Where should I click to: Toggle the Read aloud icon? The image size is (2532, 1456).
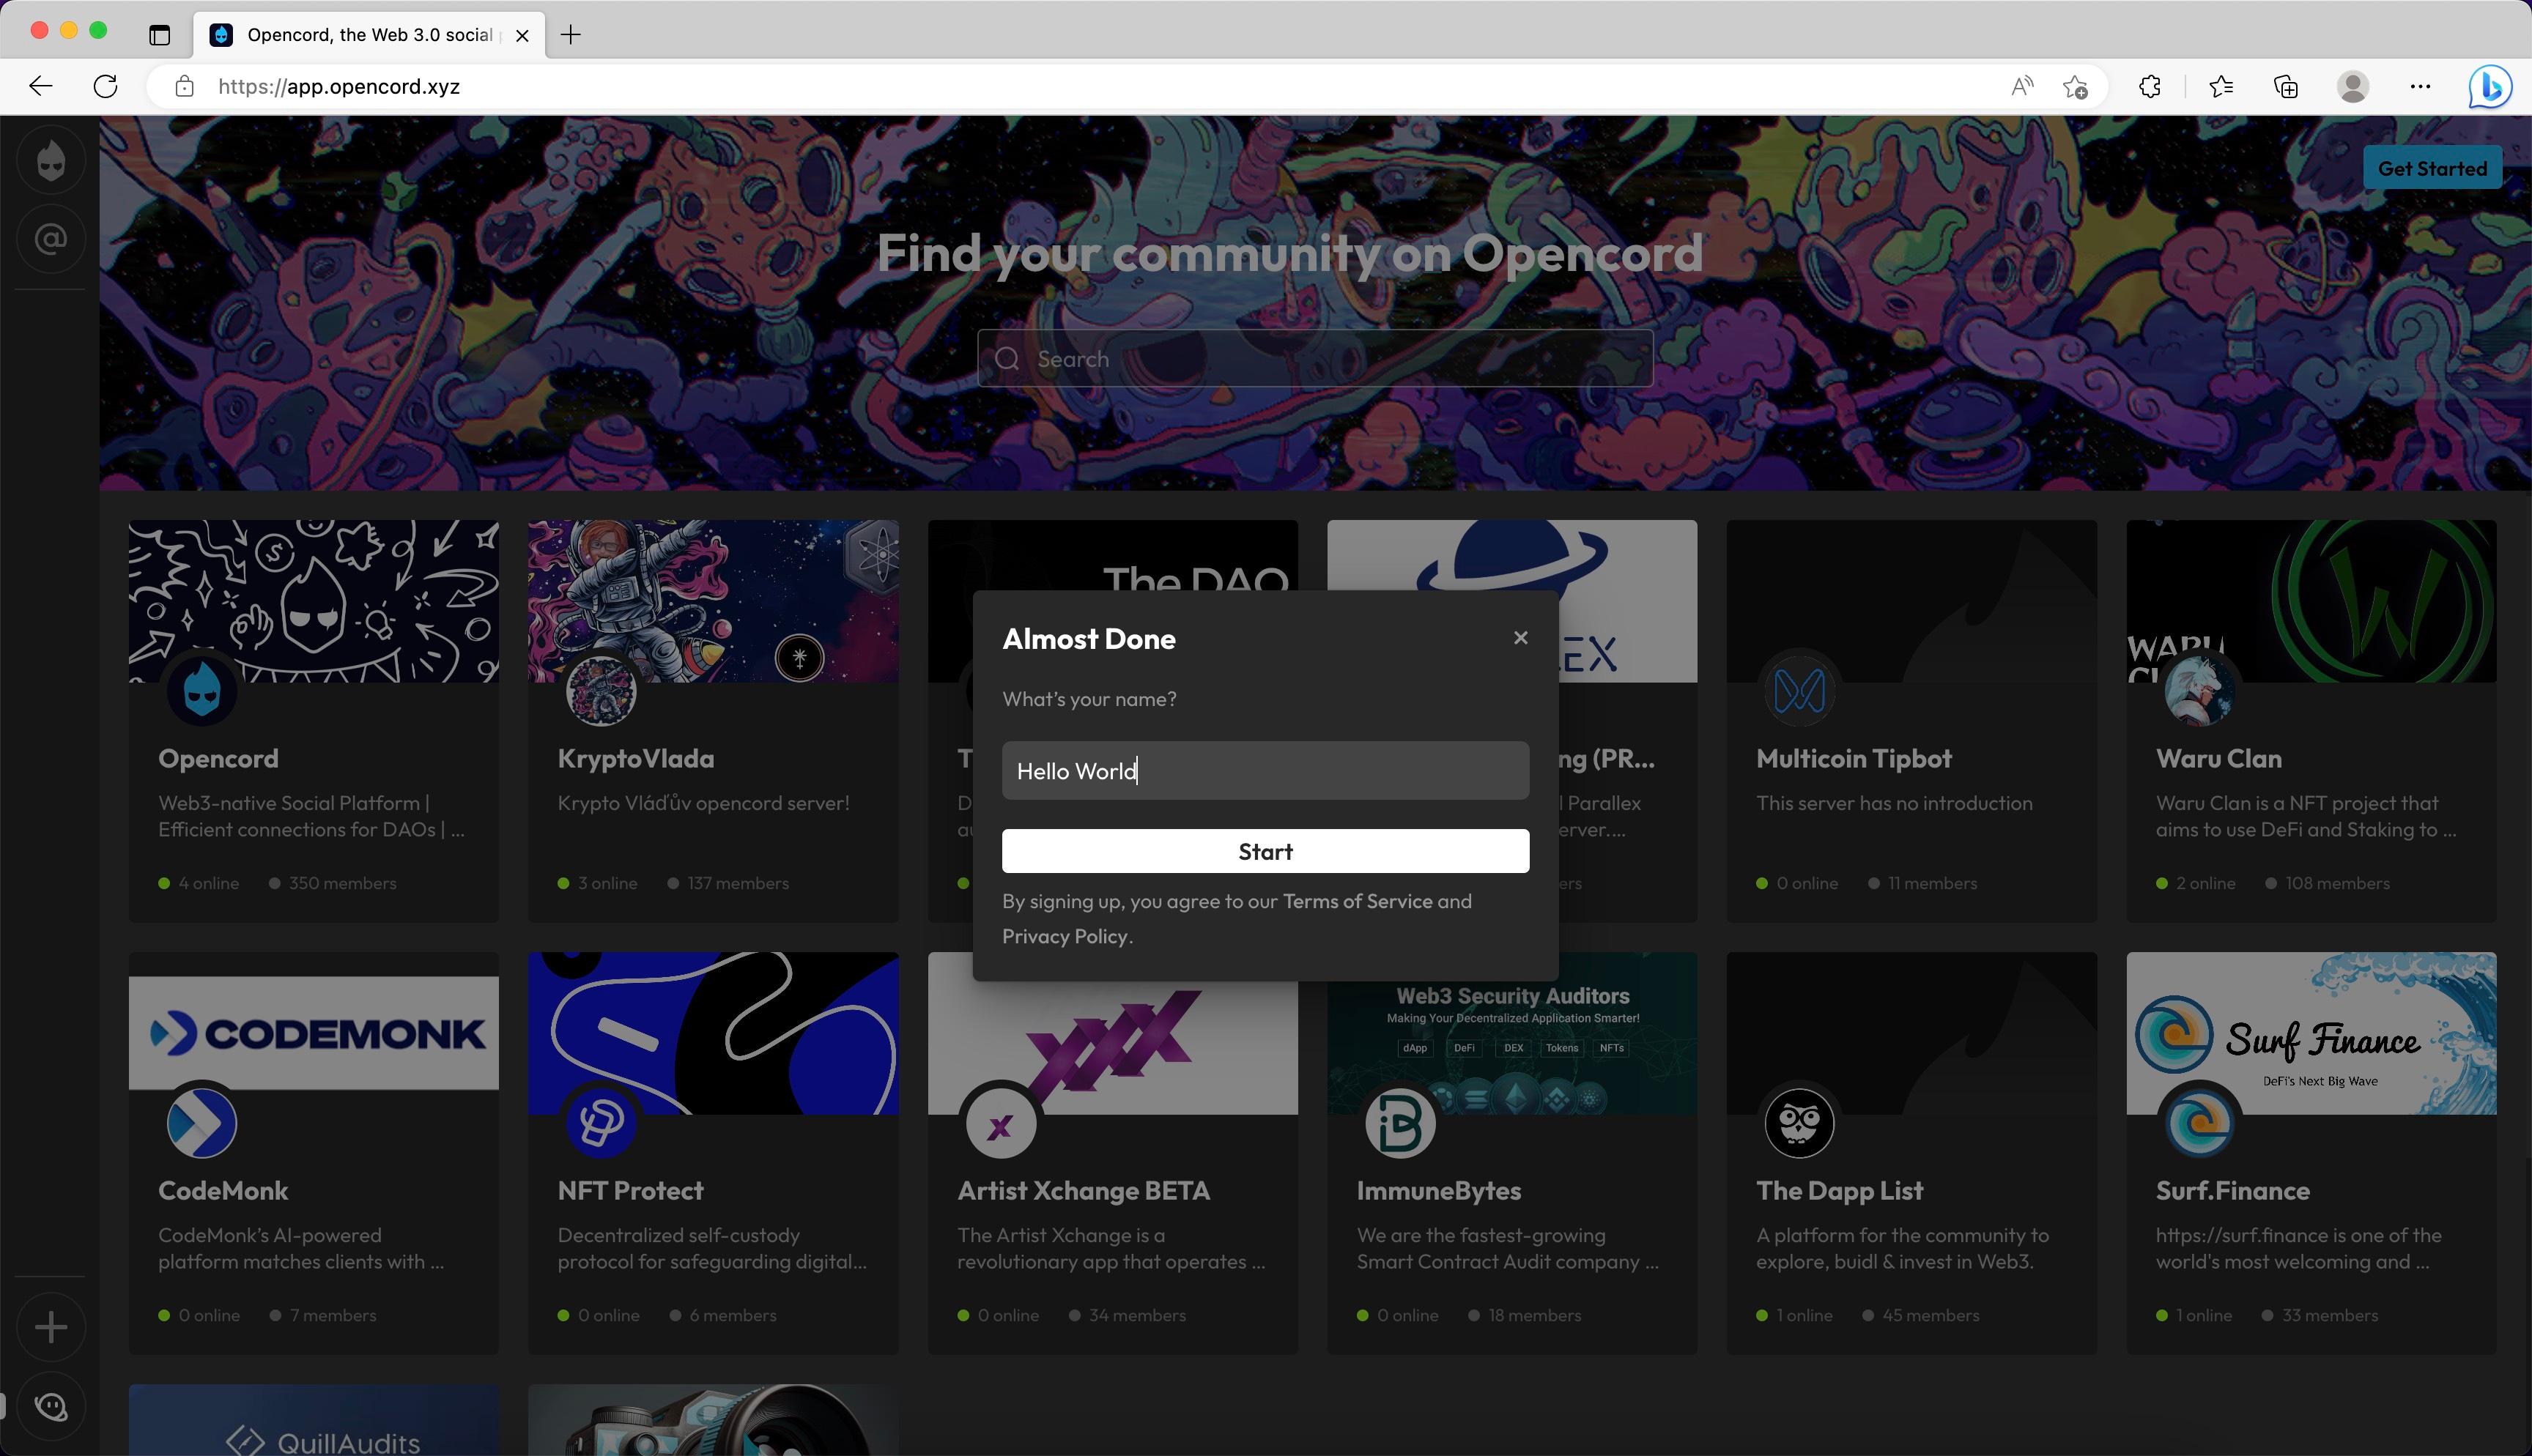pyautogui.click(x=2022, y=86)
